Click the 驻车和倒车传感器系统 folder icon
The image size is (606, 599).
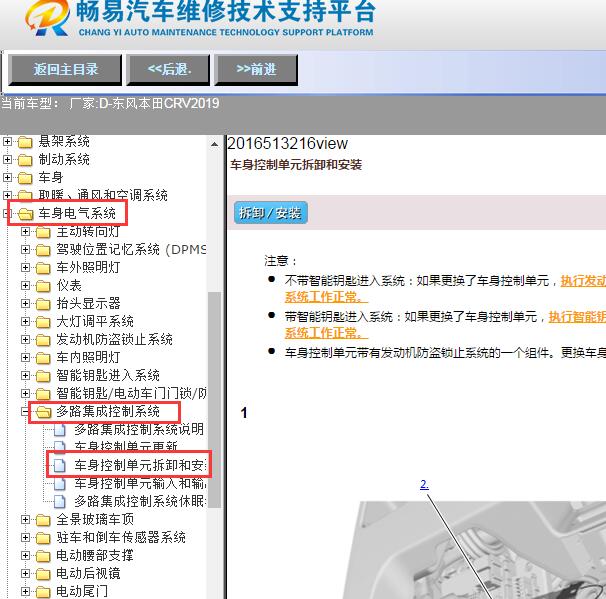pos(43,538)
